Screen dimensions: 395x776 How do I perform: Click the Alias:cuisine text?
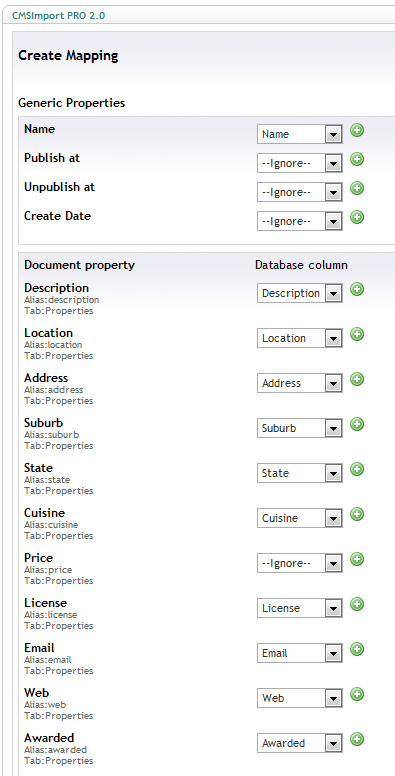click(x=51, y=525)
